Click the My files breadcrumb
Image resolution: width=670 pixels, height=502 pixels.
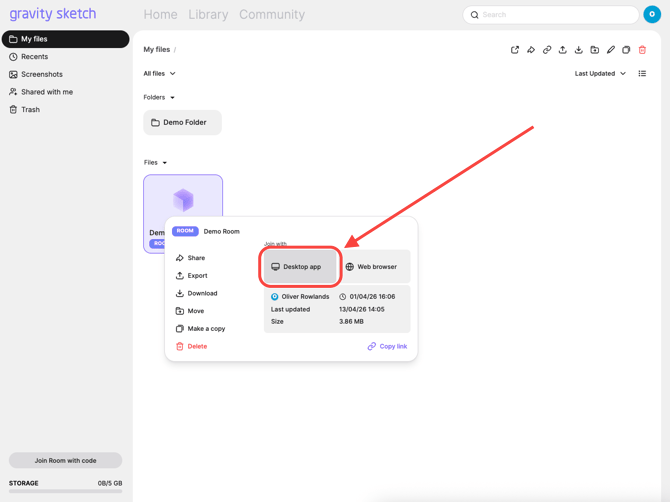(x=156, y=50)
